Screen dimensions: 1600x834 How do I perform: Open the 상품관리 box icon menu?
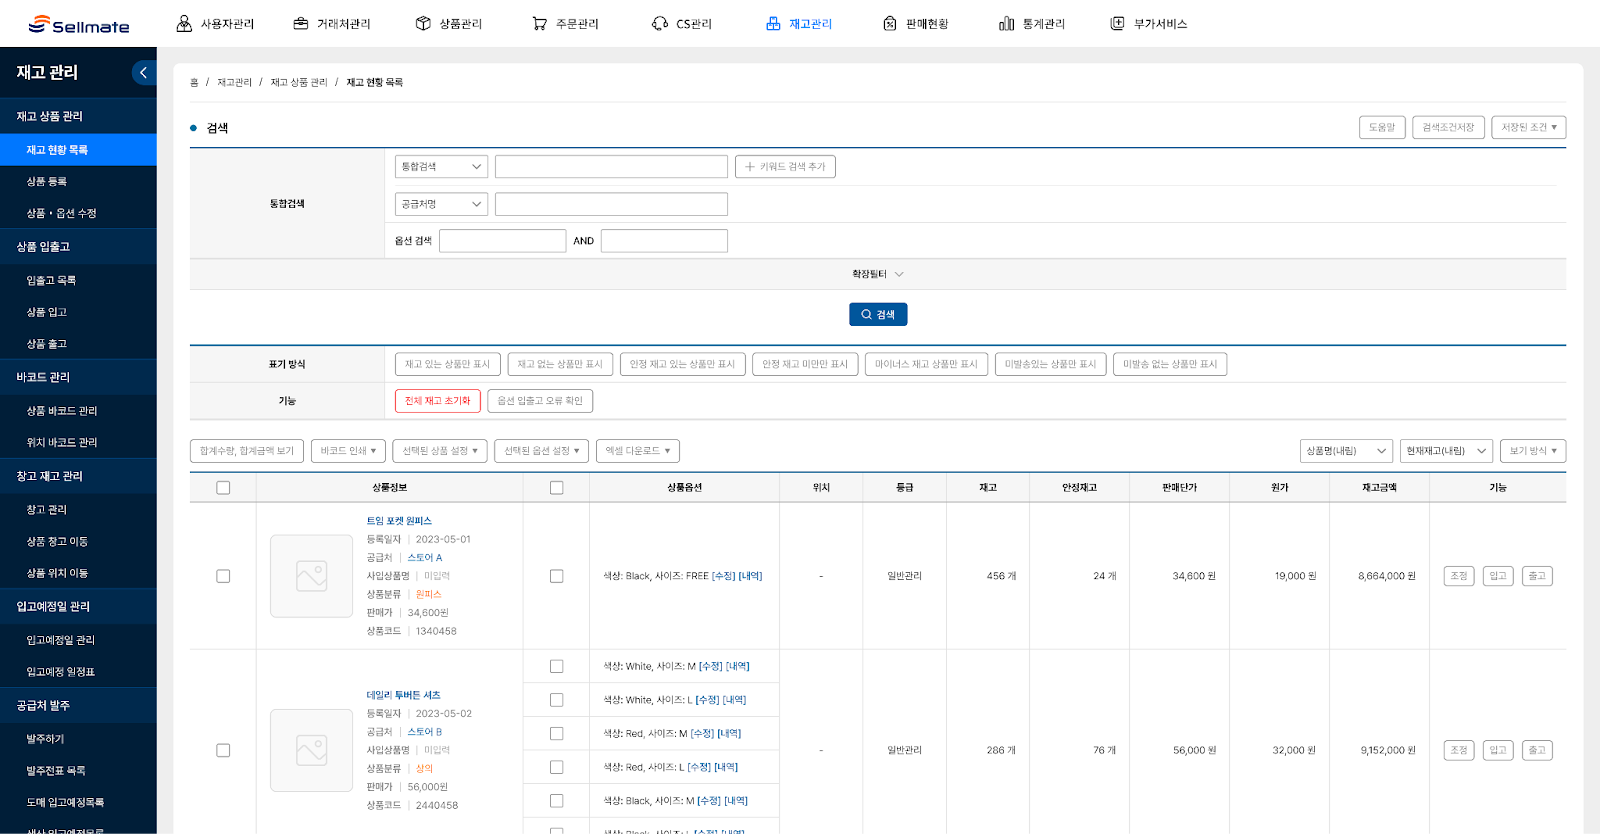pyautogui.click(x=423, y=24)
